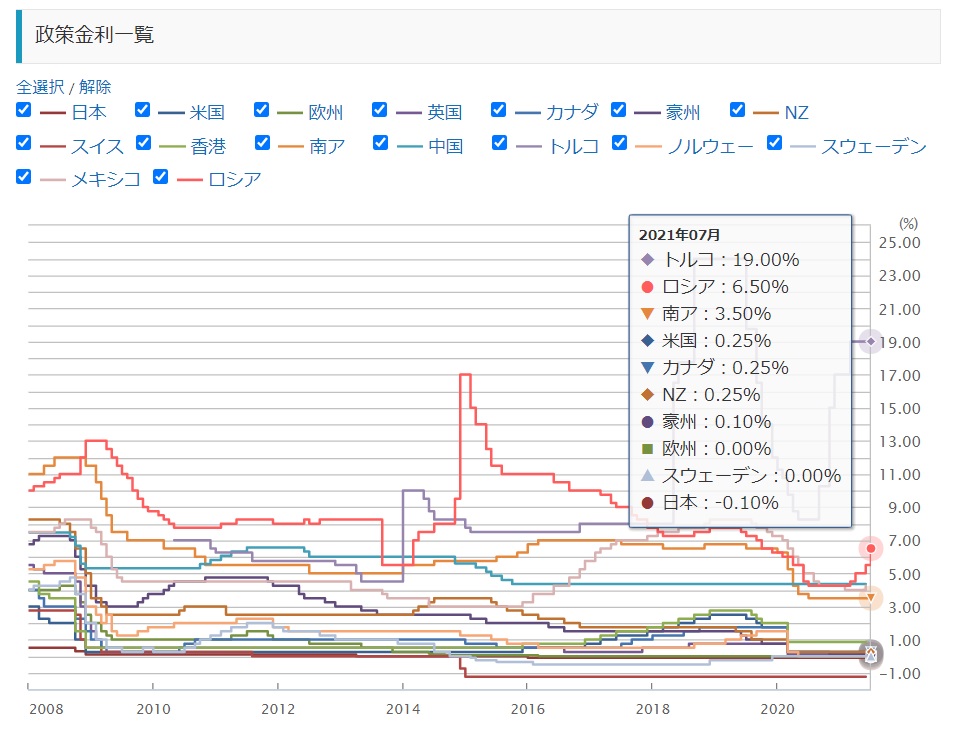Click the 香港 legend label
This screenshot has height=731, width=953.
tap(208, 146)
